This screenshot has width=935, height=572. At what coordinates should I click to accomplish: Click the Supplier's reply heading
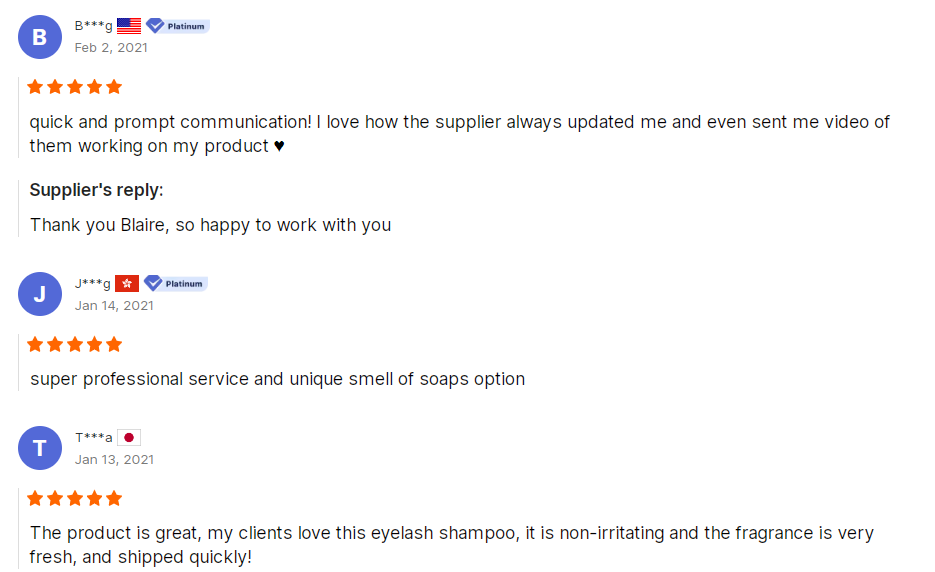coord(96,190)
